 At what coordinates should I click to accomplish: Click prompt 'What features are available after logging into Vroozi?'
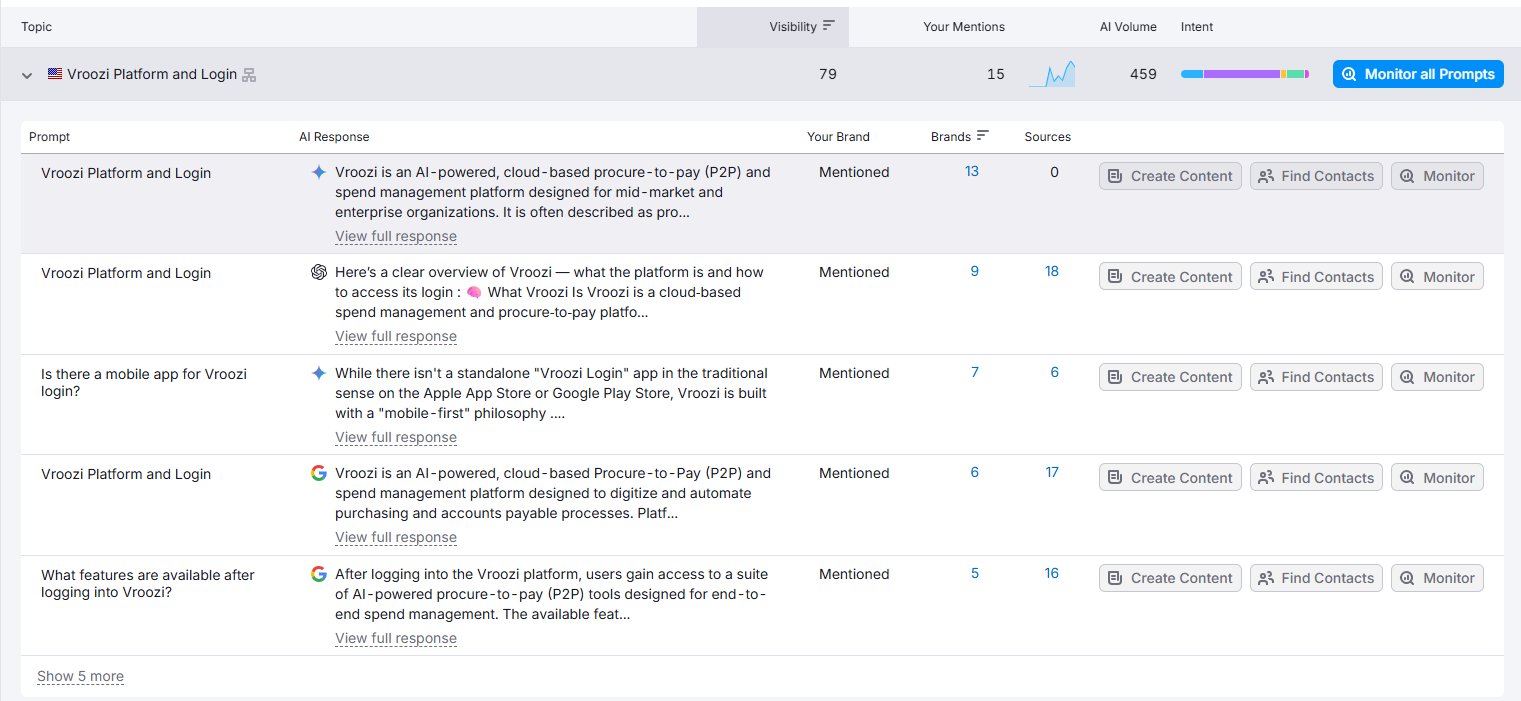pos(148,583)
